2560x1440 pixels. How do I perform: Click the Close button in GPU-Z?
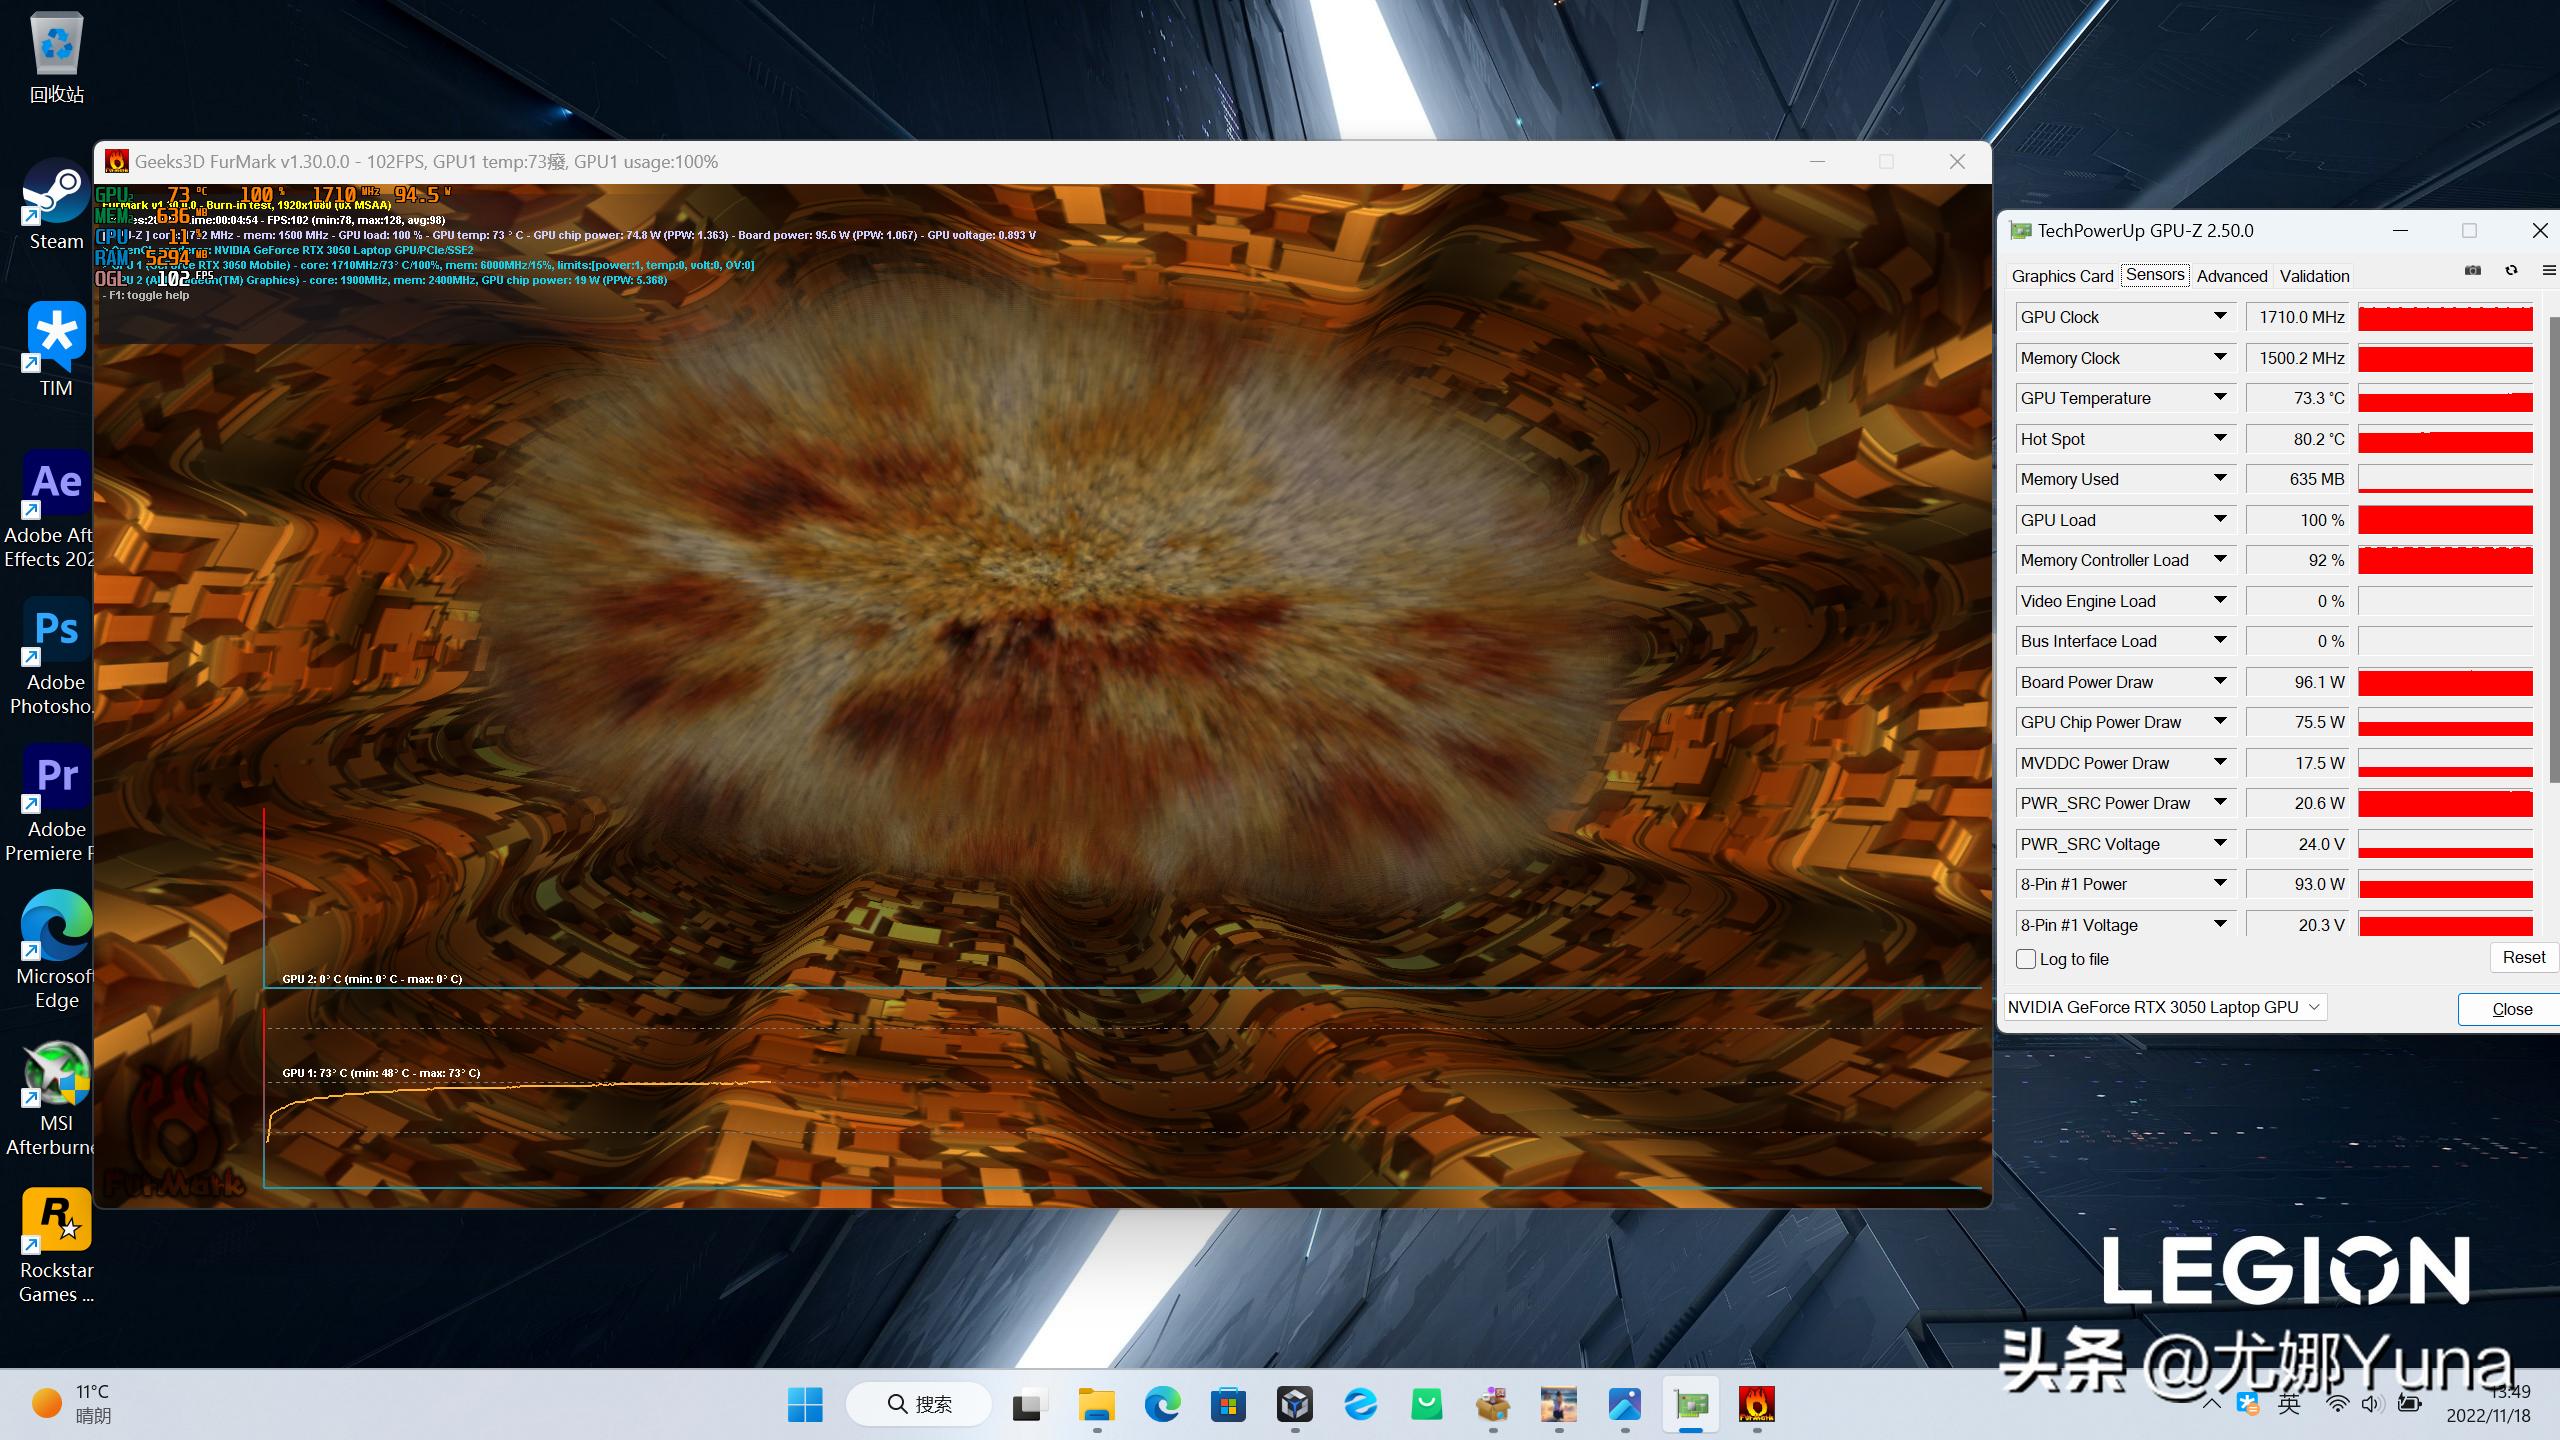2510,1009
